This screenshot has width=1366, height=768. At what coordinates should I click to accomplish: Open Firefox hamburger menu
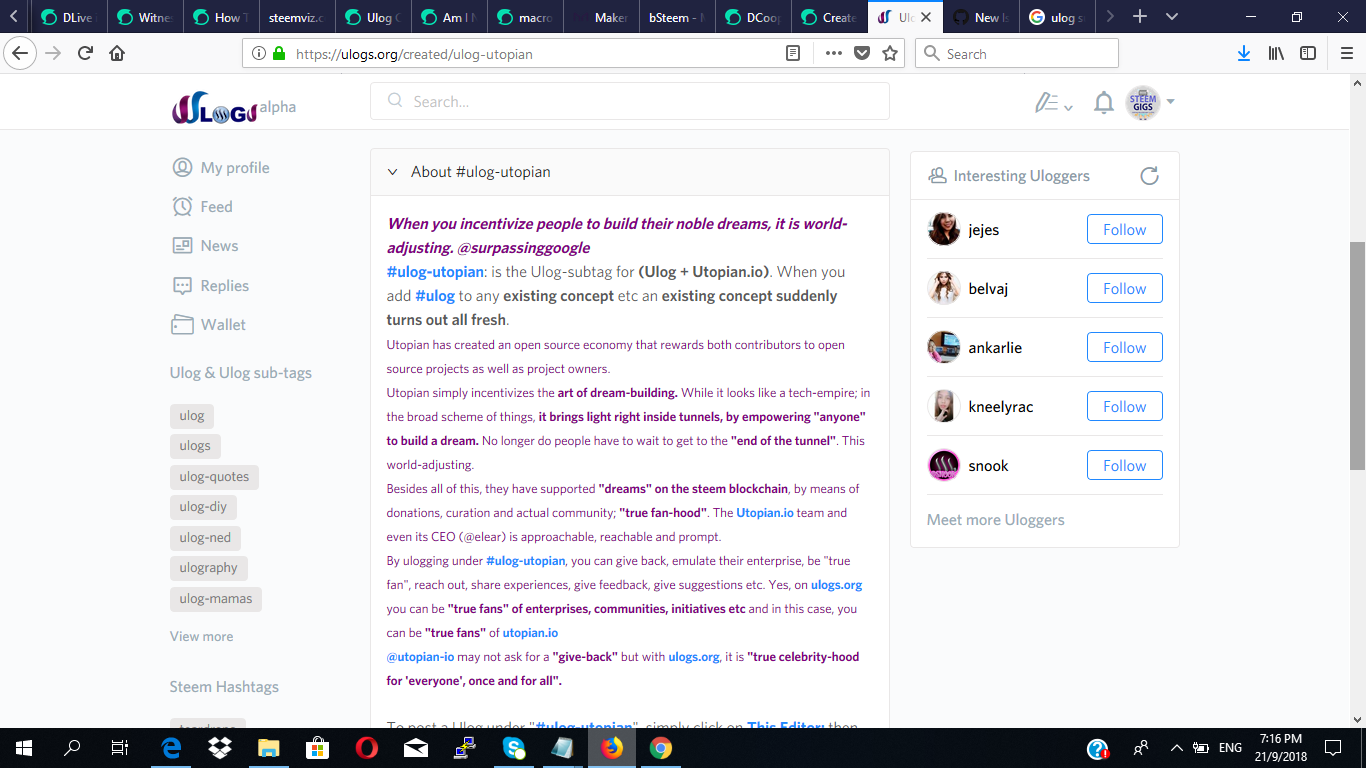click(x=1345, y=54)
